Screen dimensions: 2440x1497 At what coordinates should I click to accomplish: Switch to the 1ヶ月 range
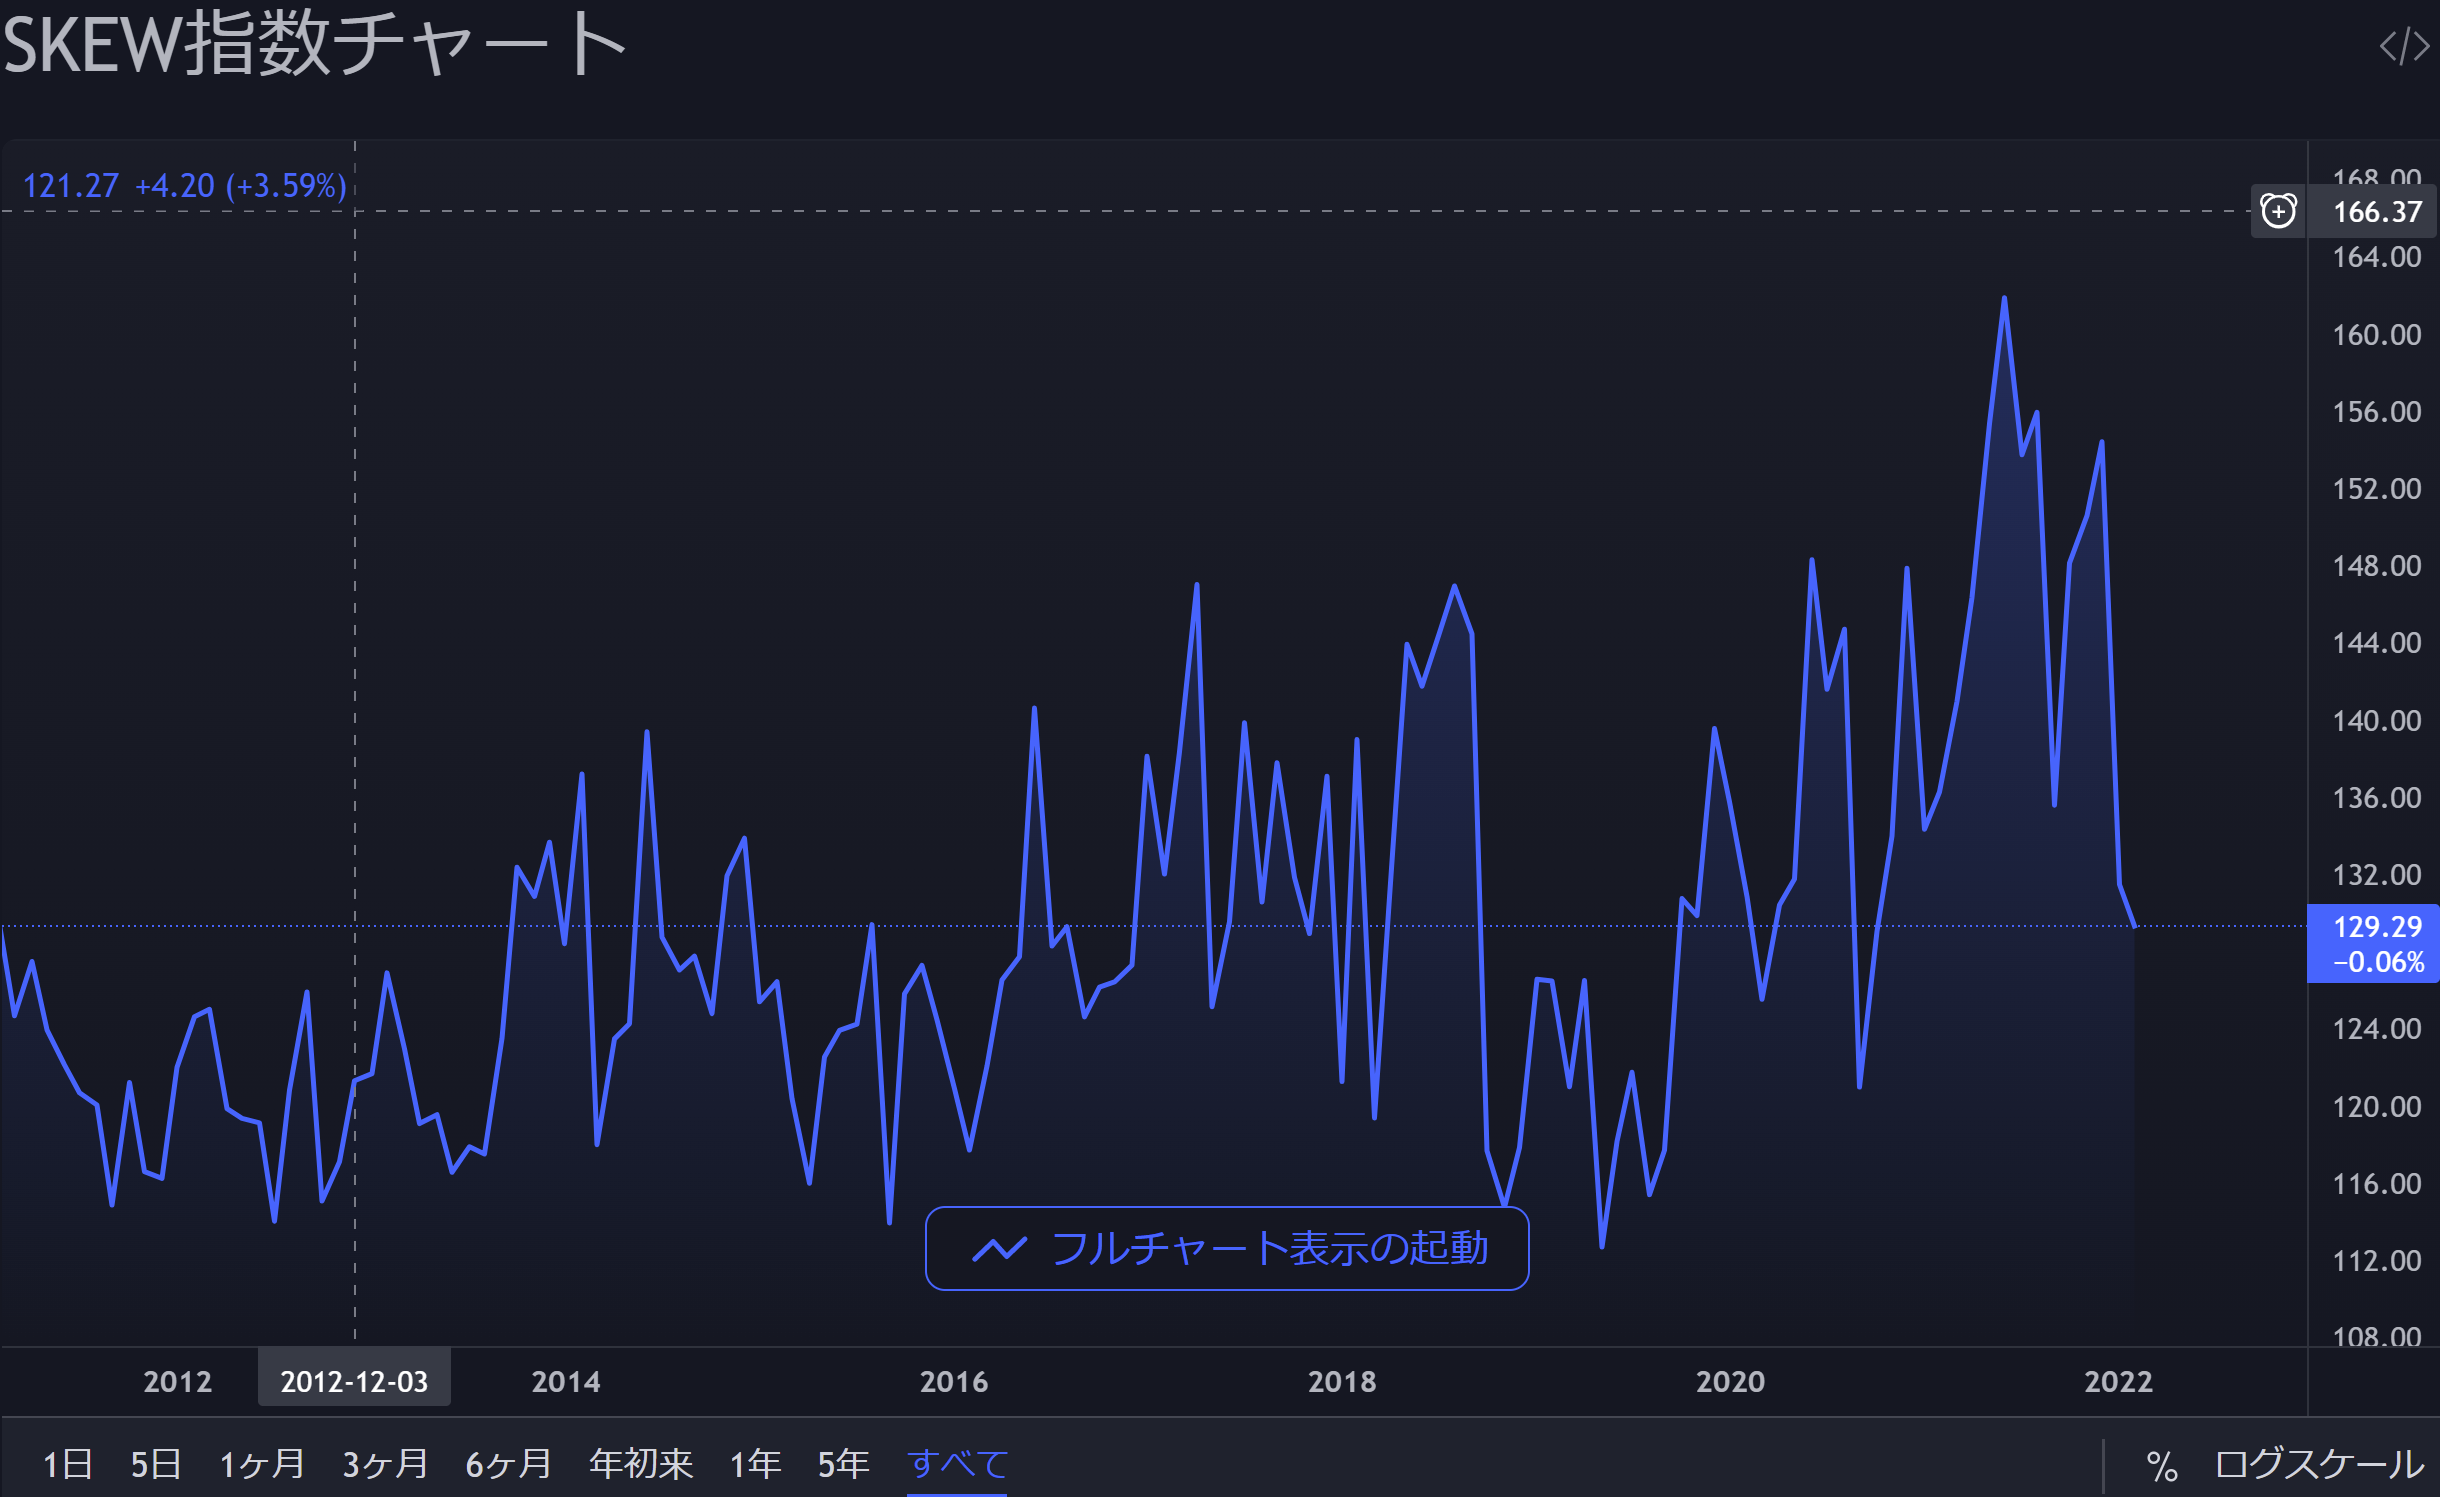coord(261,1464)
